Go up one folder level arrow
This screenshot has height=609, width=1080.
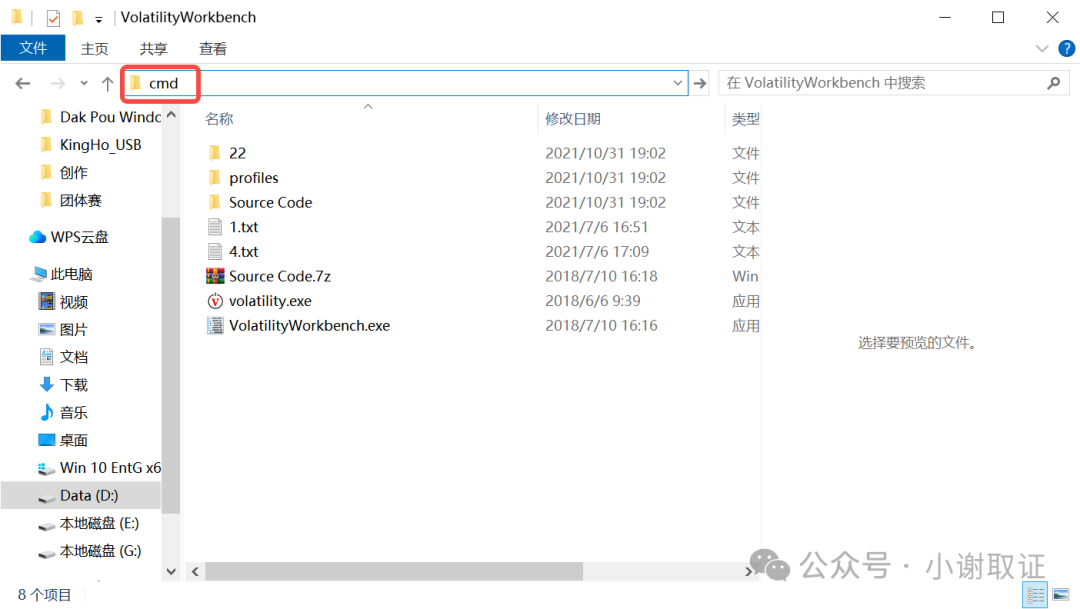tap(107, 83)
